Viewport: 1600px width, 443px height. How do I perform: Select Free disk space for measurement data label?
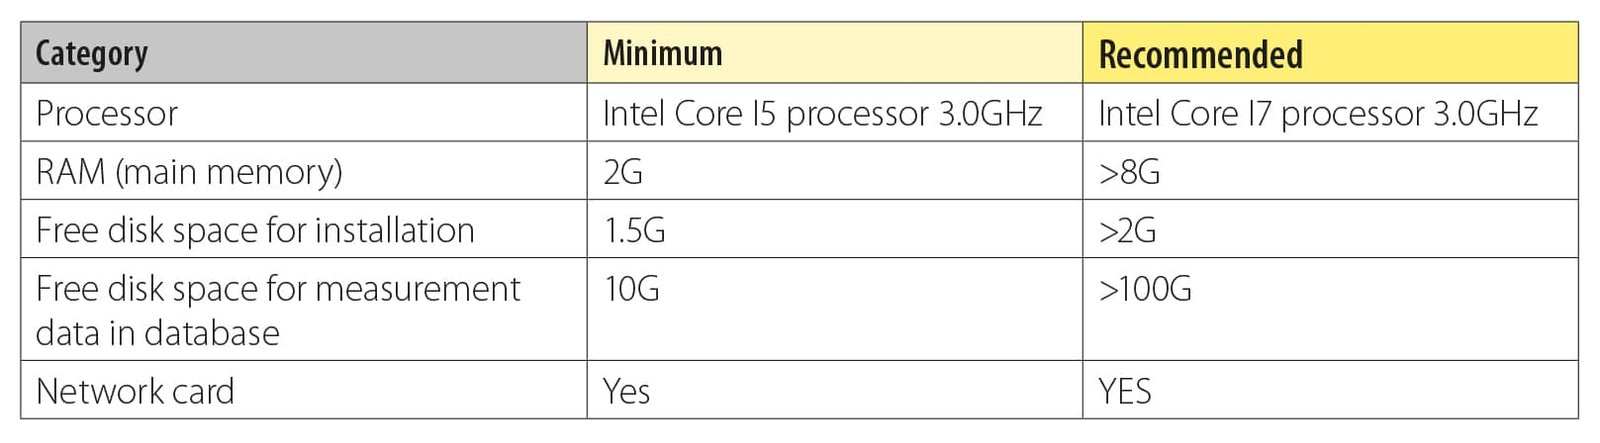pos(277,310)
